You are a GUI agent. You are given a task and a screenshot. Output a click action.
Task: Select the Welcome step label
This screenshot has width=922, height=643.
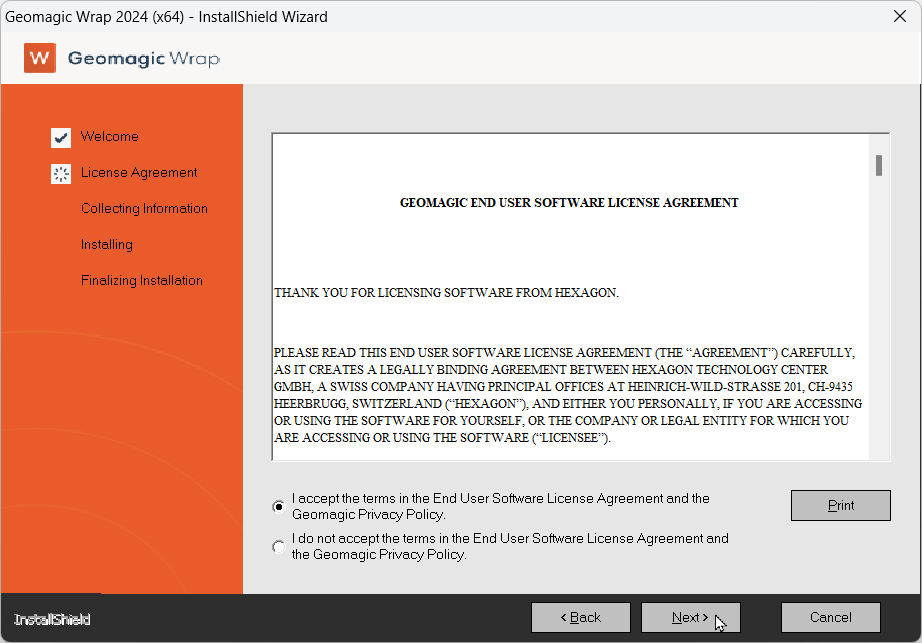pos(110,137)
